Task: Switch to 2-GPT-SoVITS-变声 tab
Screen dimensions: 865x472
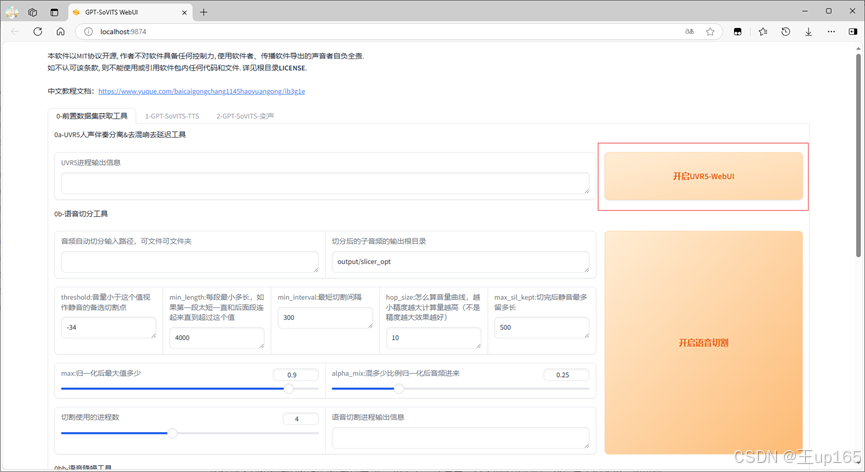Action: pyautogui.click(x=245, y=116)
